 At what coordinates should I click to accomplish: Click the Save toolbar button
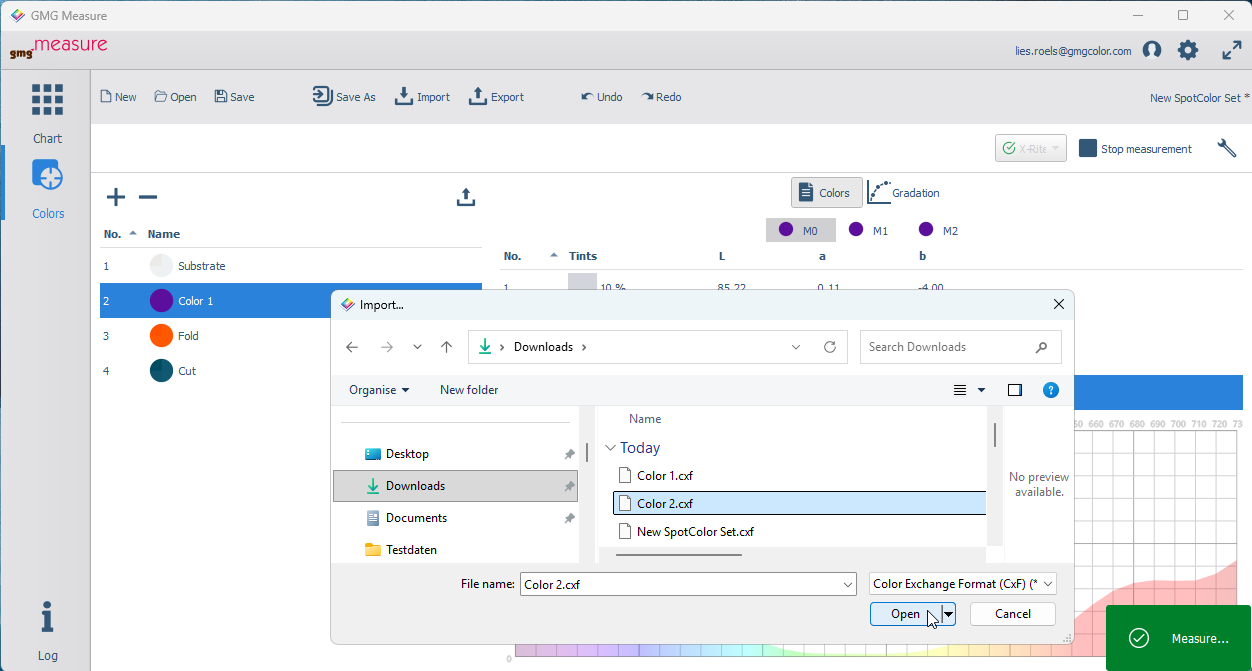[235, 97]
